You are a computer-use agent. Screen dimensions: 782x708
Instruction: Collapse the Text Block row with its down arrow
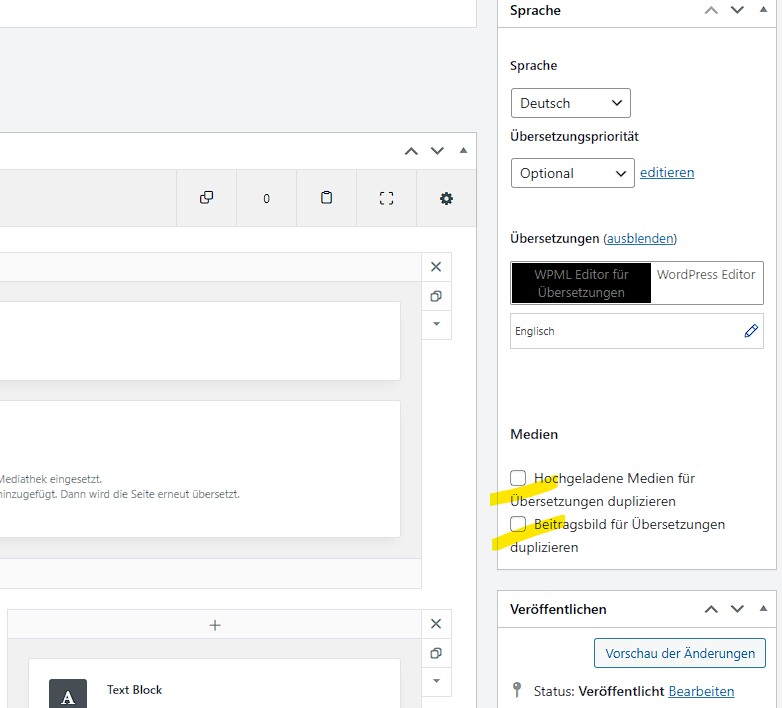(x=436, y=681)
